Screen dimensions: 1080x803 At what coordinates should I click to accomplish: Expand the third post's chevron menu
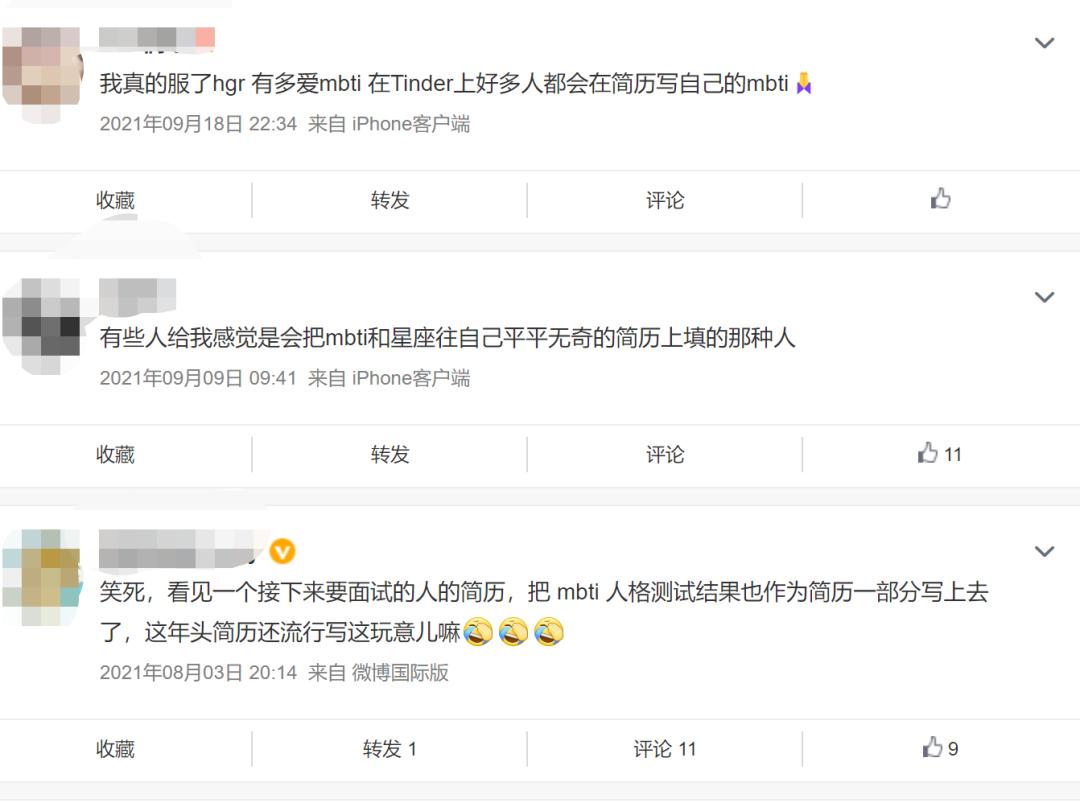[1044, 552]
